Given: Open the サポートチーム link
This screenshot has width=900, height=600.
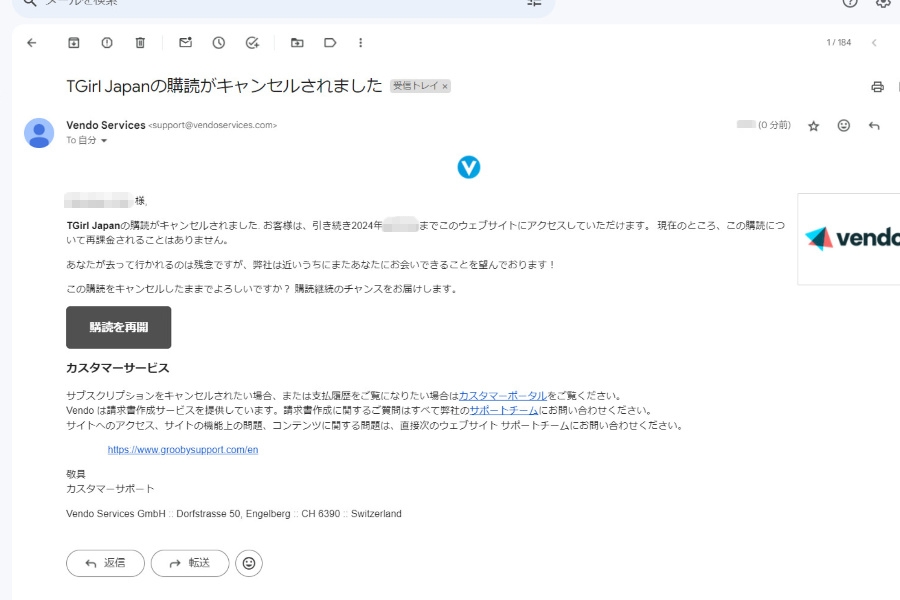Looking at the screenshot, I should pos(504,411).
